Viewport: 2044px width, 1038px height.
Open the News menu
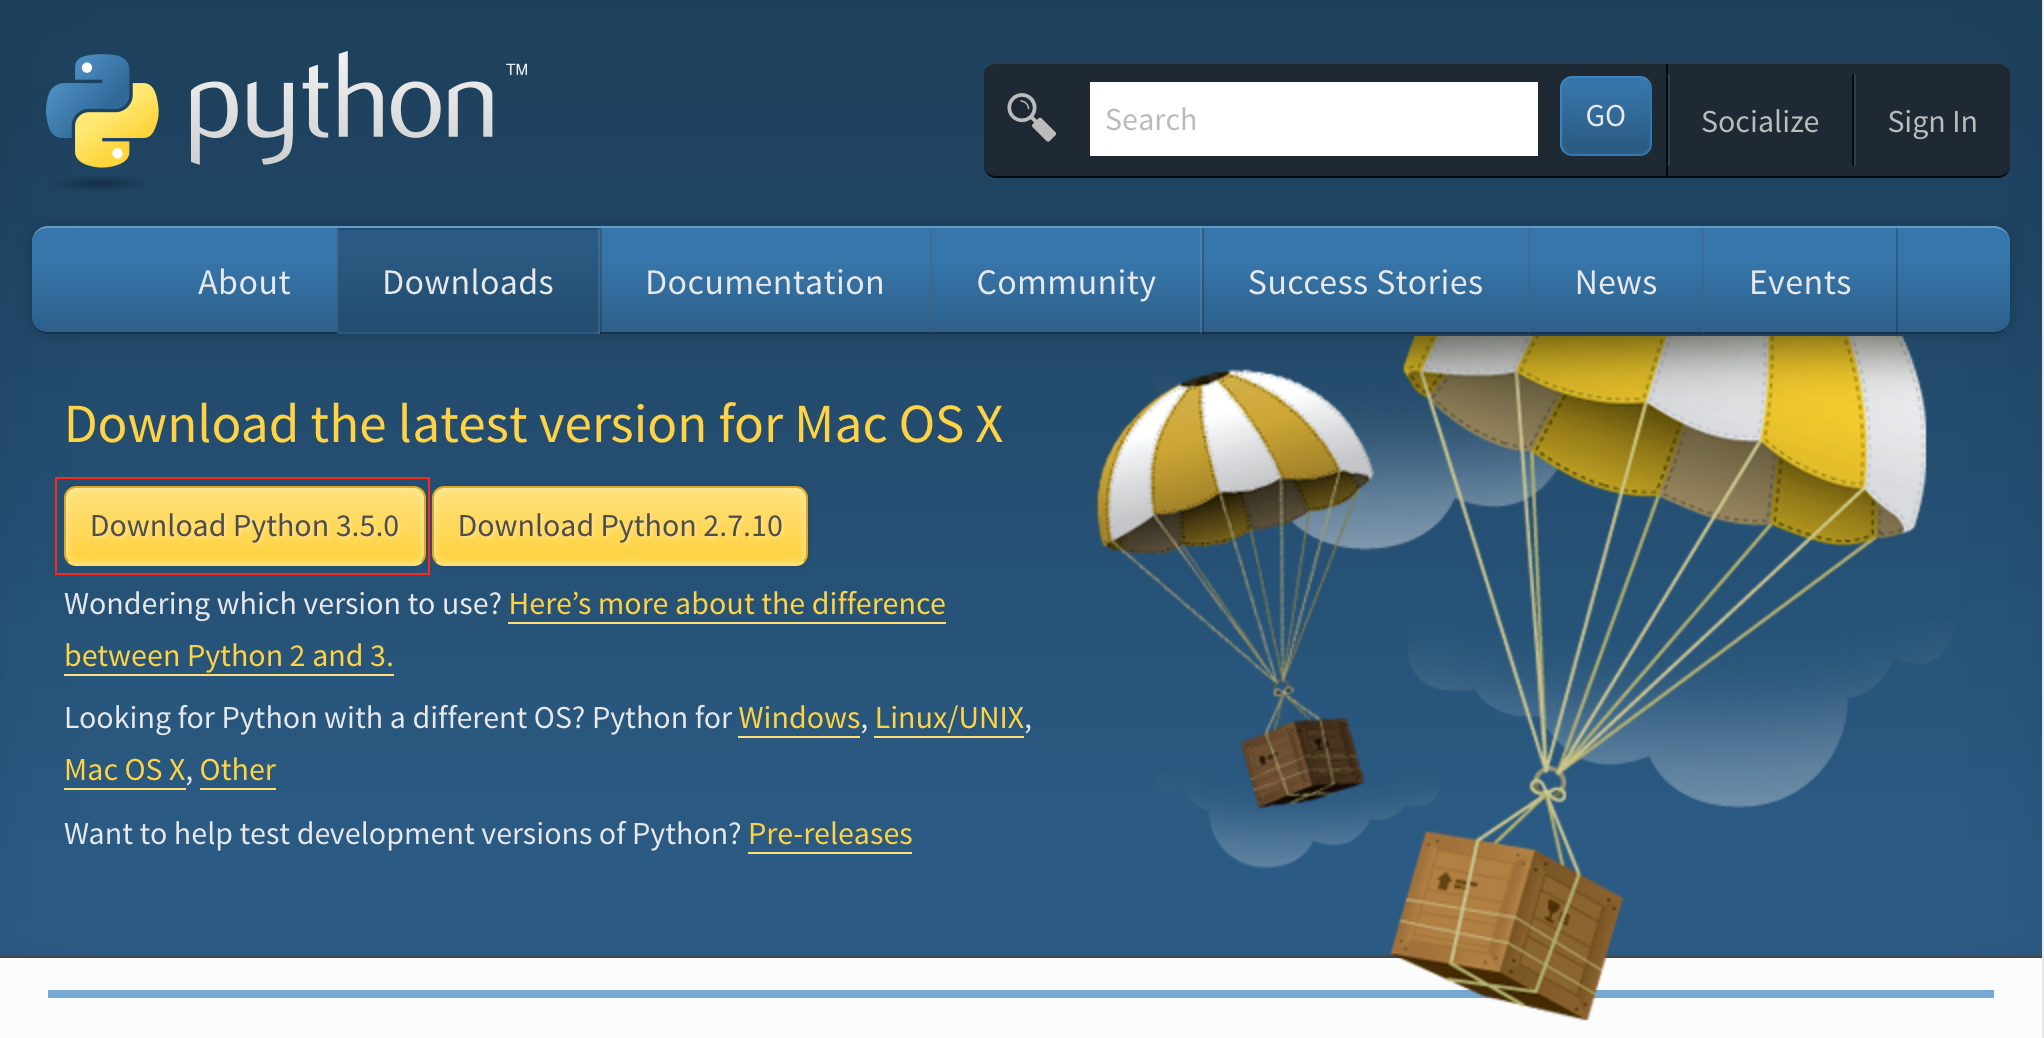[1616, 282]
